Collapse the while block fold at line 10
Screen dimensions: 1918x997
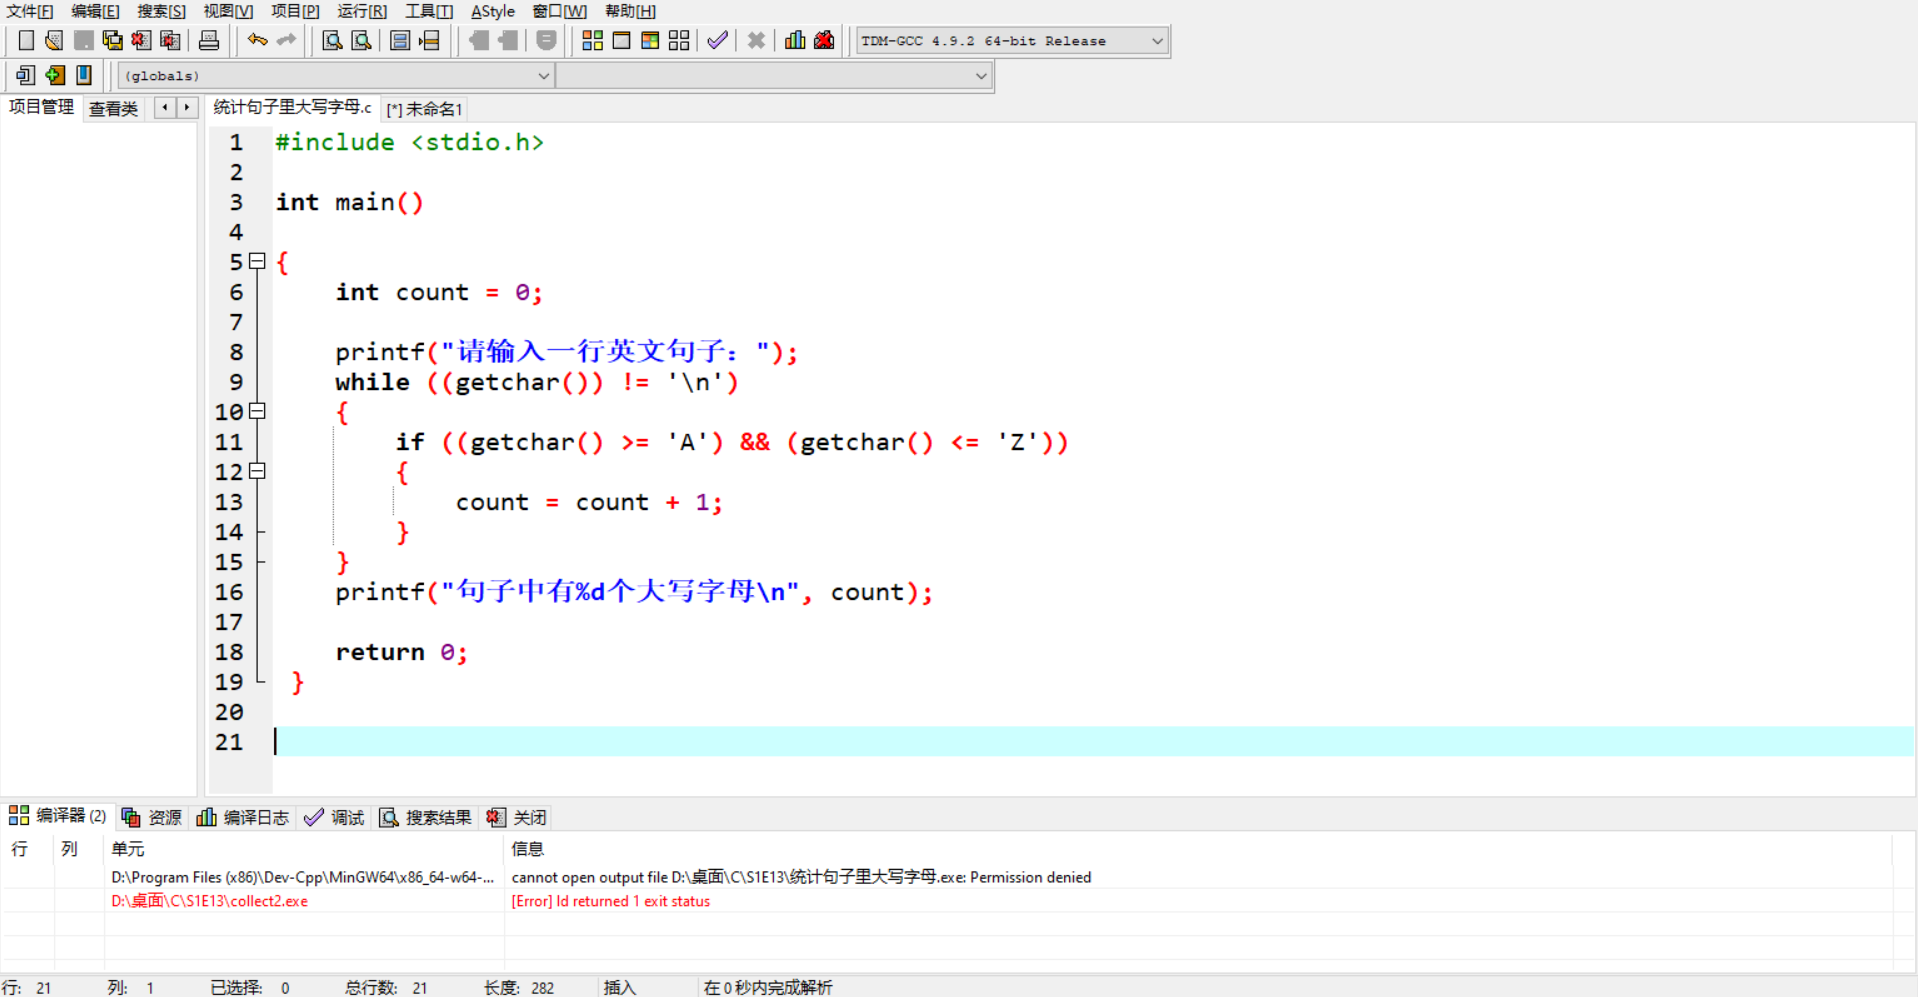(257, 411)
